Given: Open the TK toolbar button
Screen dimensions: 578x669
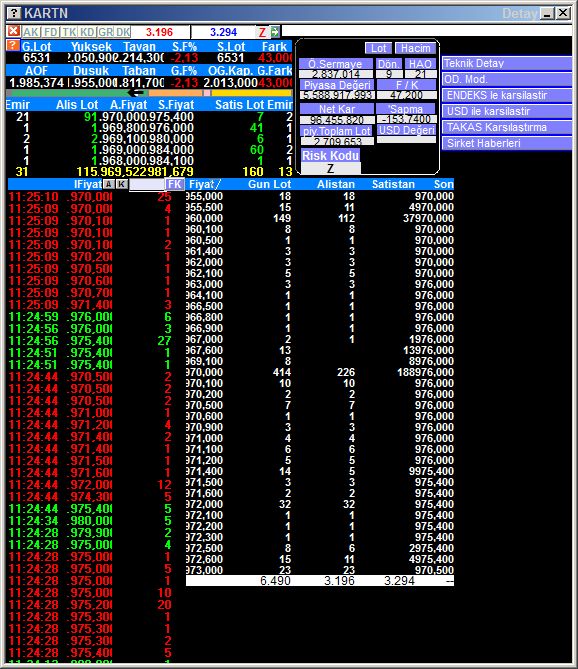Looking at the screenshot, I should (x=70, y=32).
